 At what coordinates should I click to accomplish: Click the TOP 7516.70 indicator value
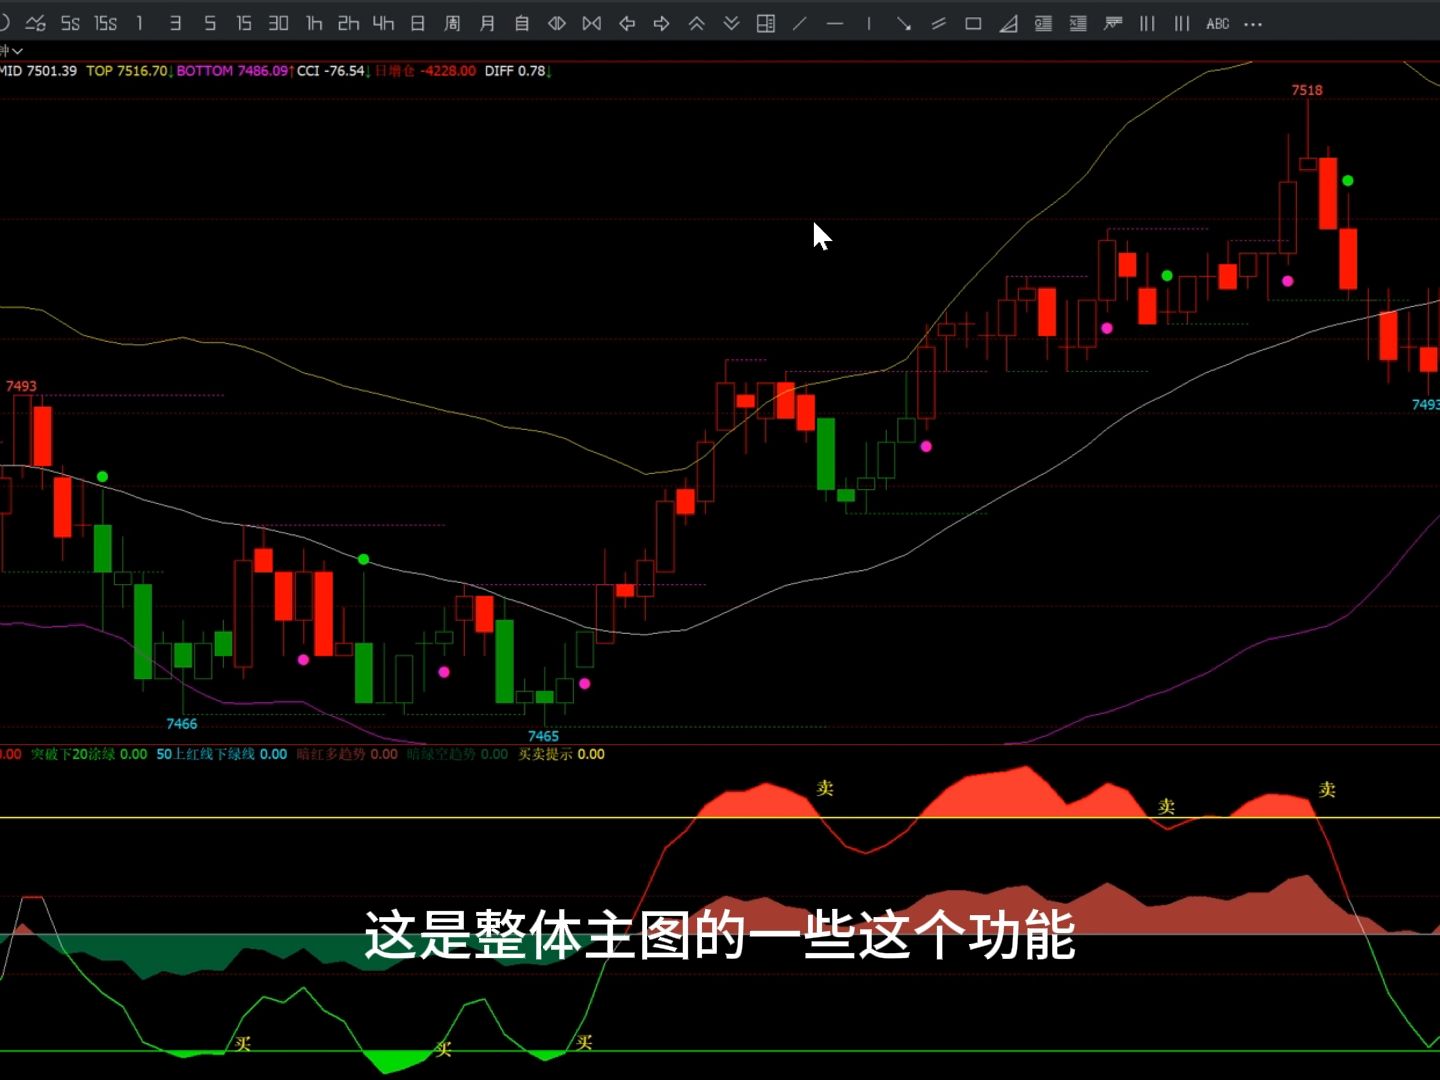(x=129, y=71)
